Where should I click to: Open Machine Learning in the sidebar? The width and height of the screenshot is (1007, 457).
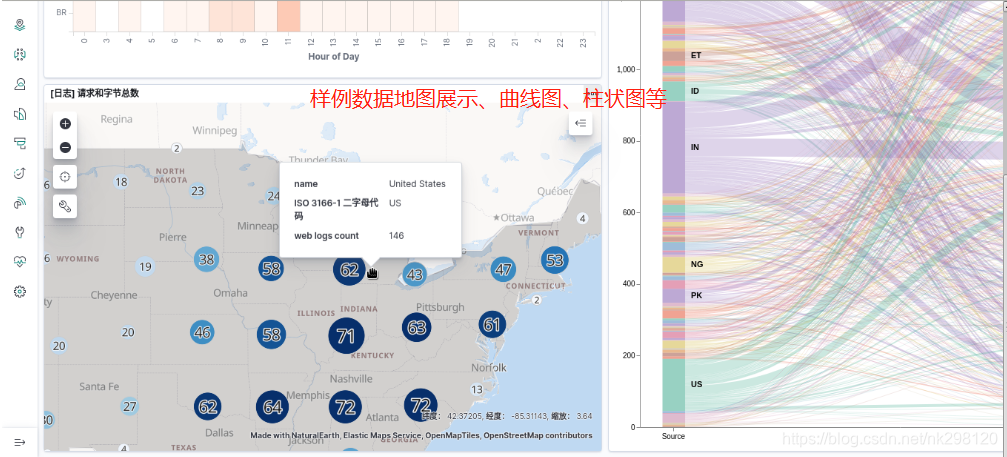point(20,55)
